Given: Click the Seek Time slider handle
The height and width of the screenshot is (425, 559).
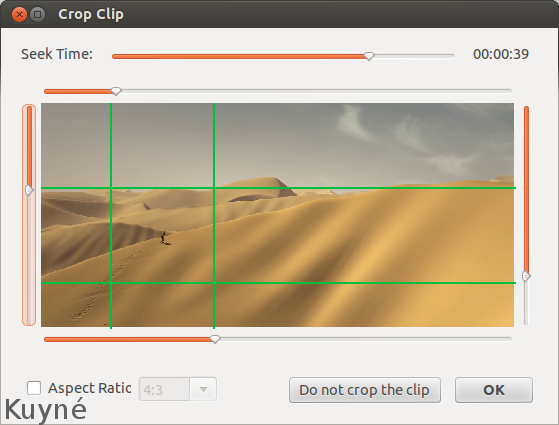Looking at the screenshot, I should tap(369, 56).
